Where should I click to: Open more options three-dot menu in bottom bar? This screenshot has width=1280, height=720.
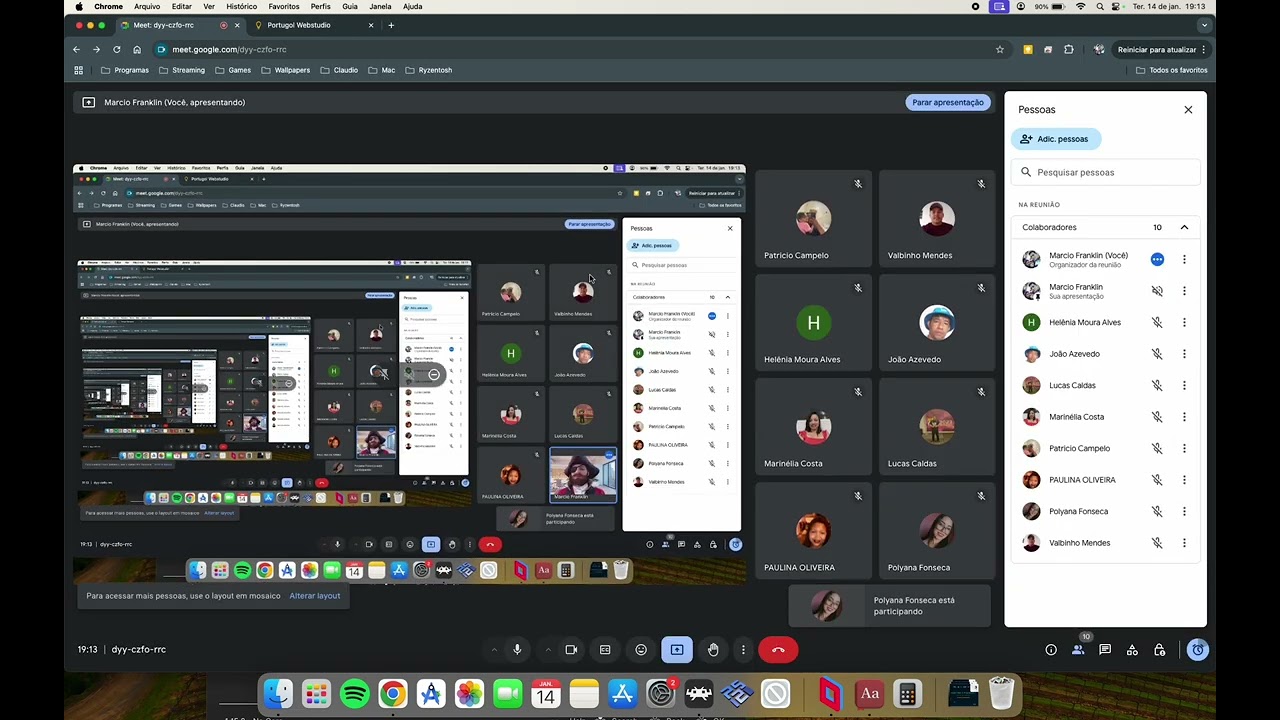coord(743,650)
